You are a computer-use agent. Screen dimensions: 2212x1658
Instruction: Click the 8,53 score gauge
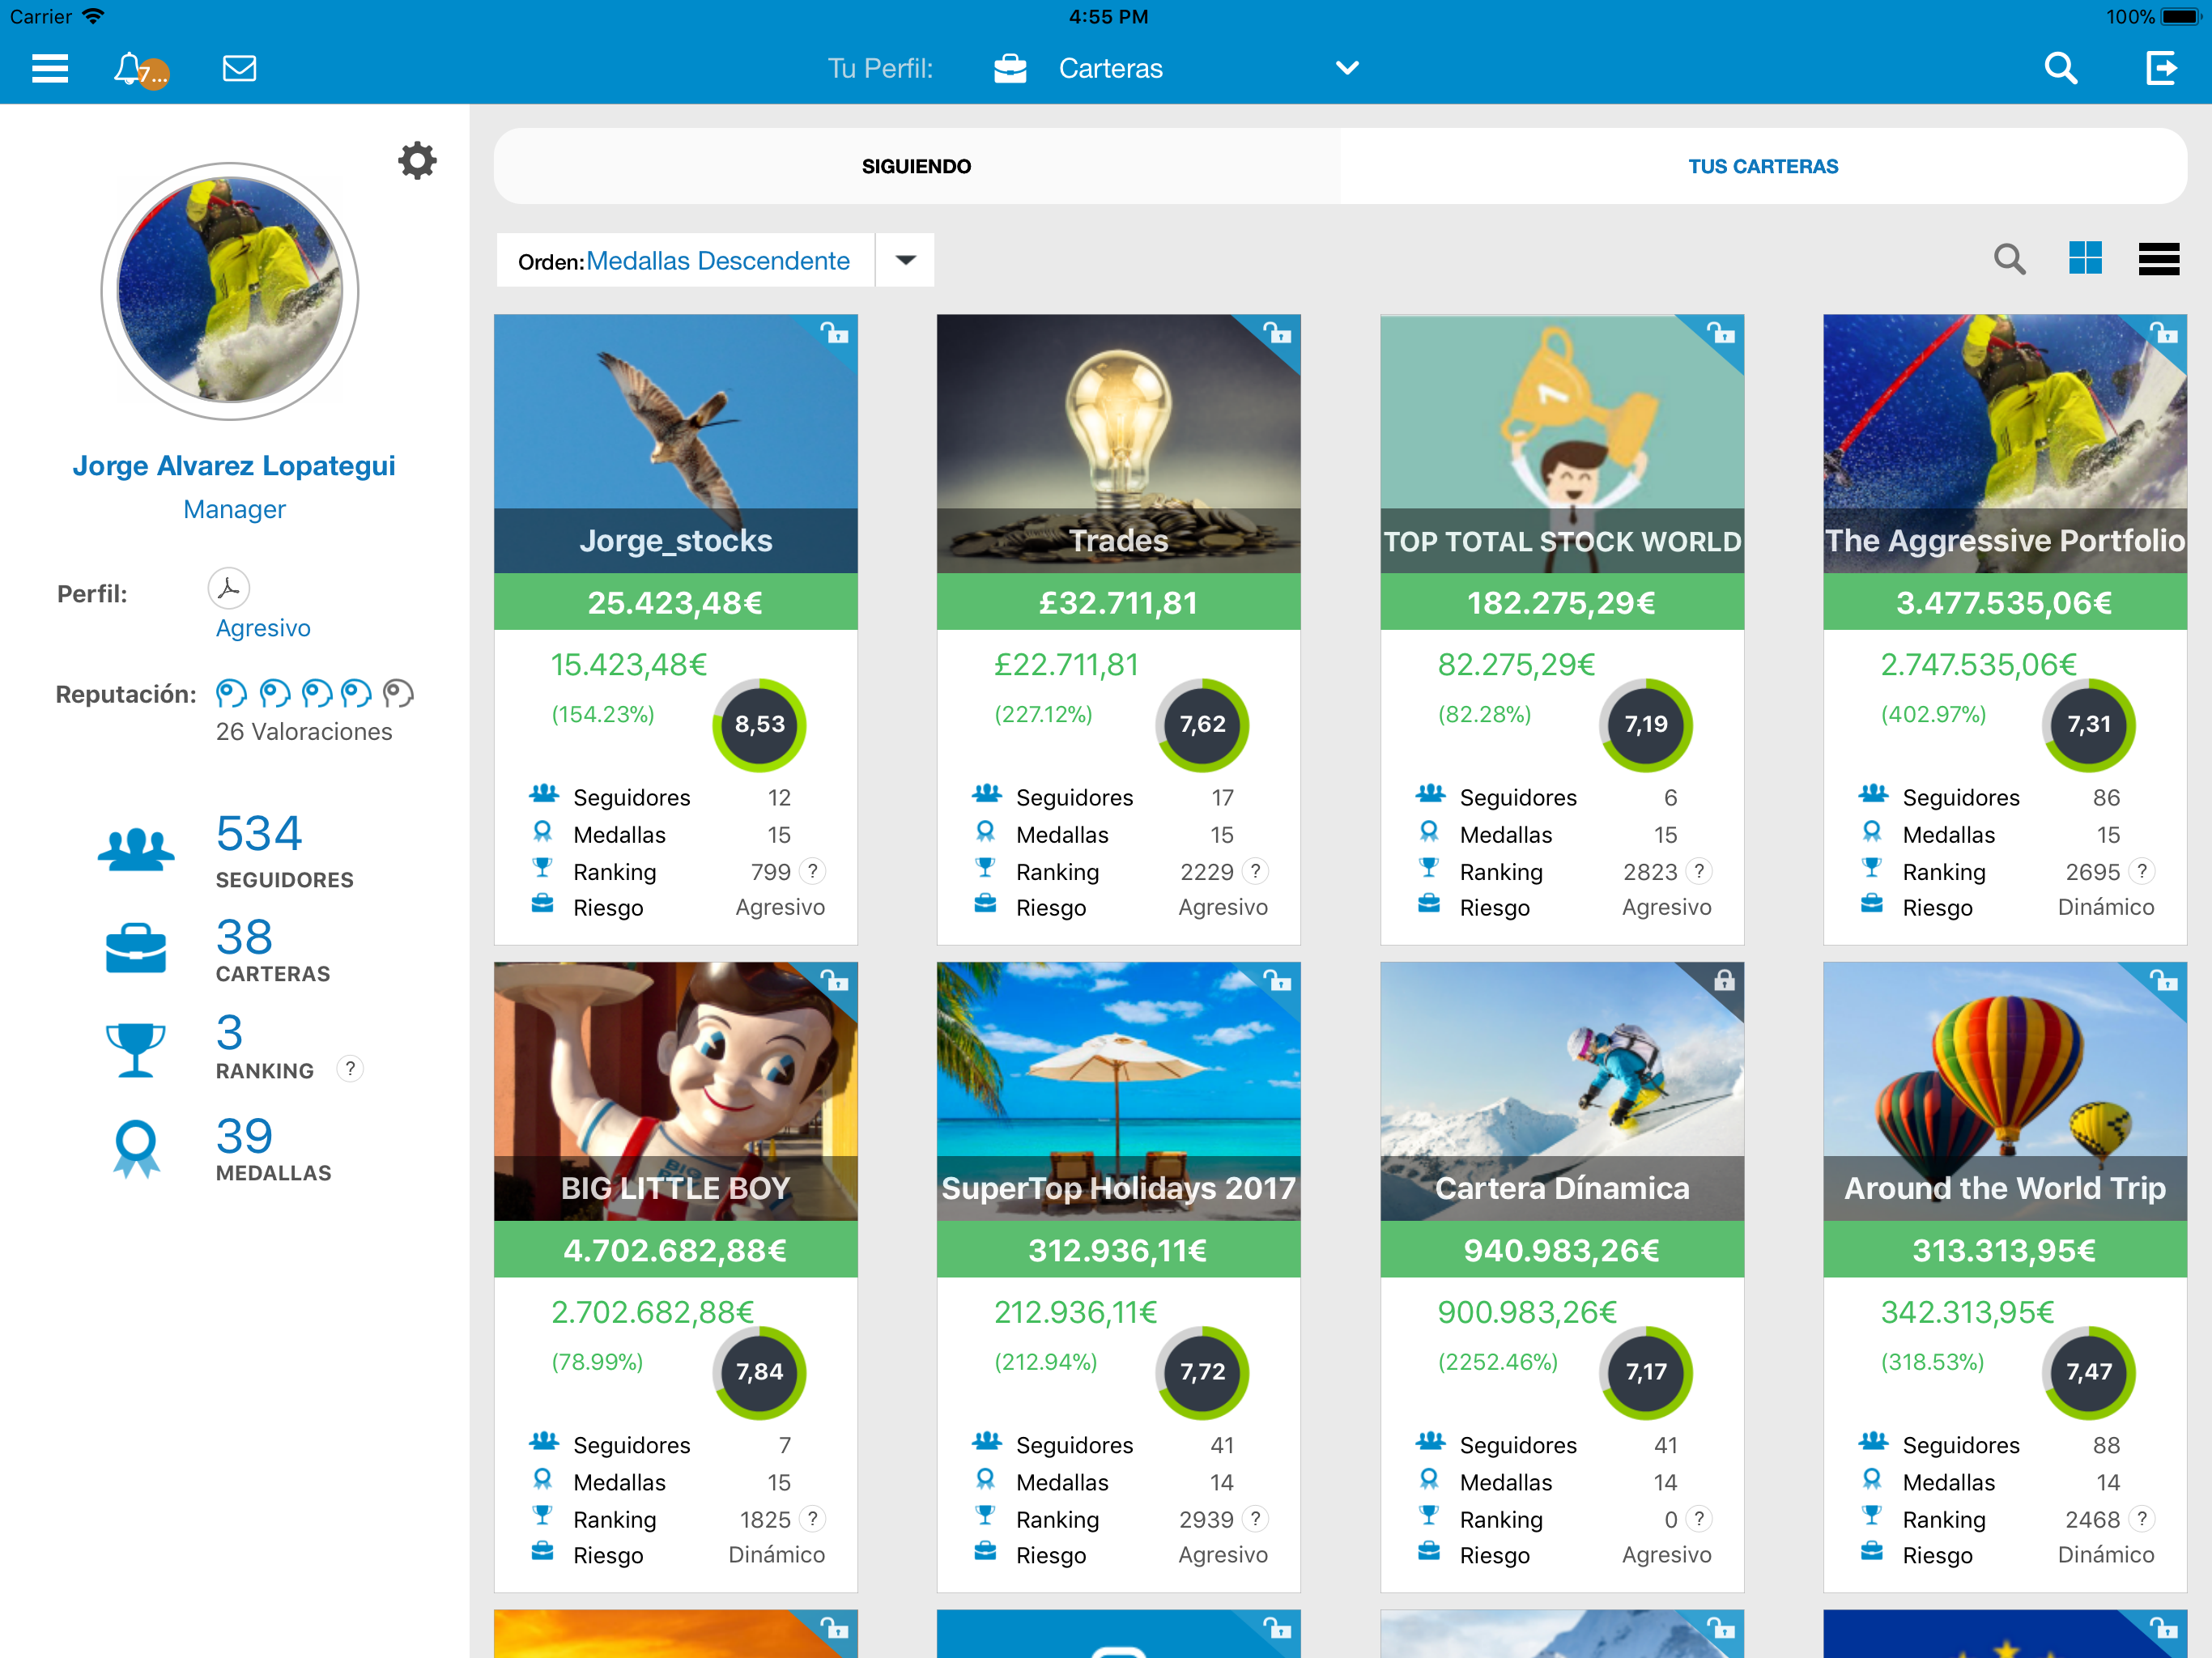click(759, 725)
